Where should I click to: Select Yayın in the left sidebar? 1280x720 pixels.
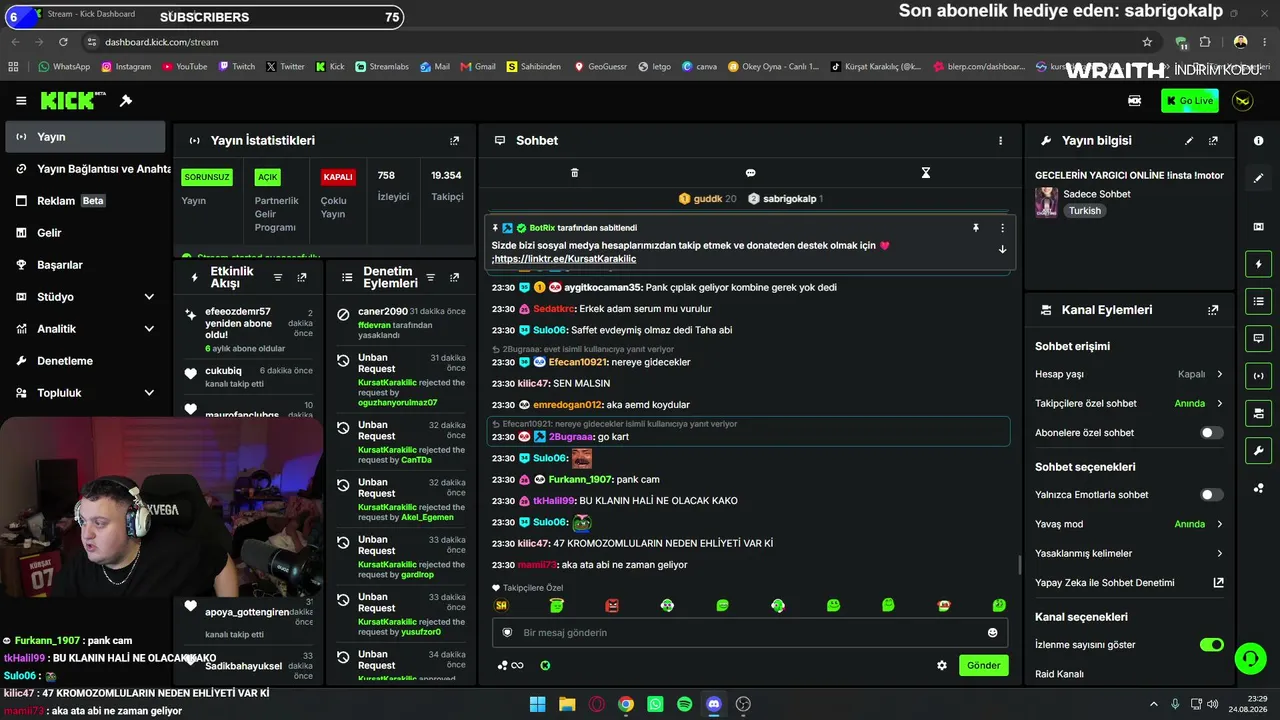click(84, 137)
